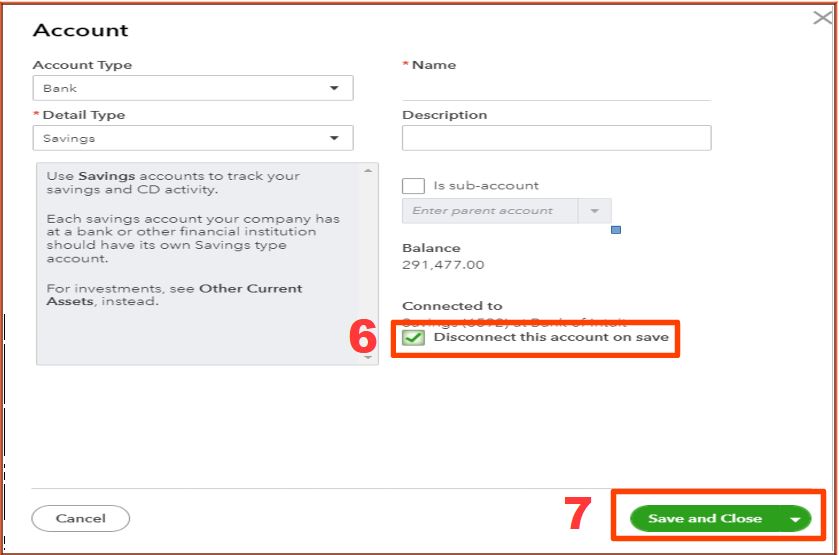Click the Account dialog heading
Viewport: 839px width, 555px height.
[80, 30]
